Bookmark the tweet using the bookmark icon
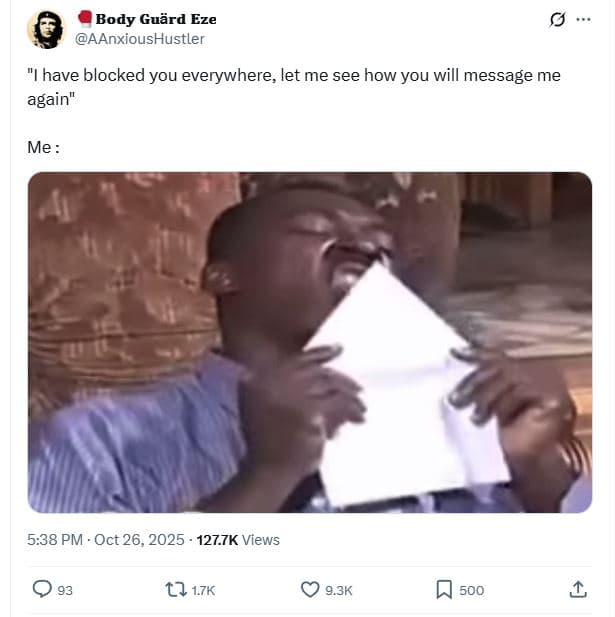The width and height of the screenshot is (615, 617). click(444, 589)
